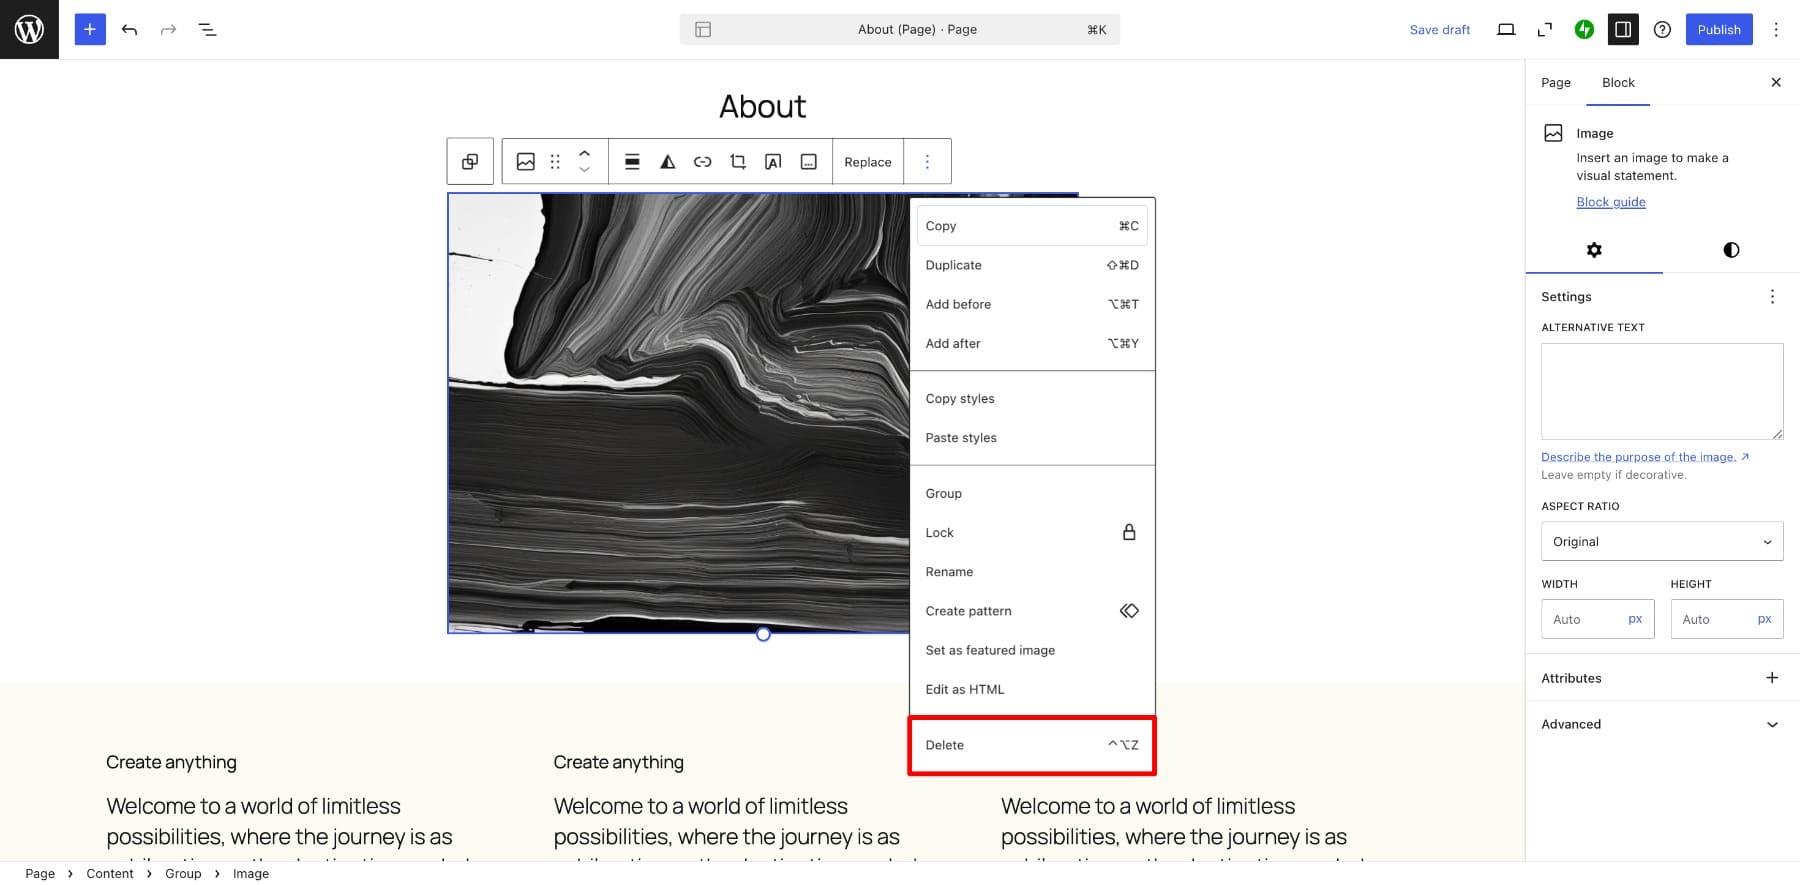The width and height of the screenshot is (1800, 885).
Task: Open the Aspect Ratio dropdown
Action: tap(1661, 542)
